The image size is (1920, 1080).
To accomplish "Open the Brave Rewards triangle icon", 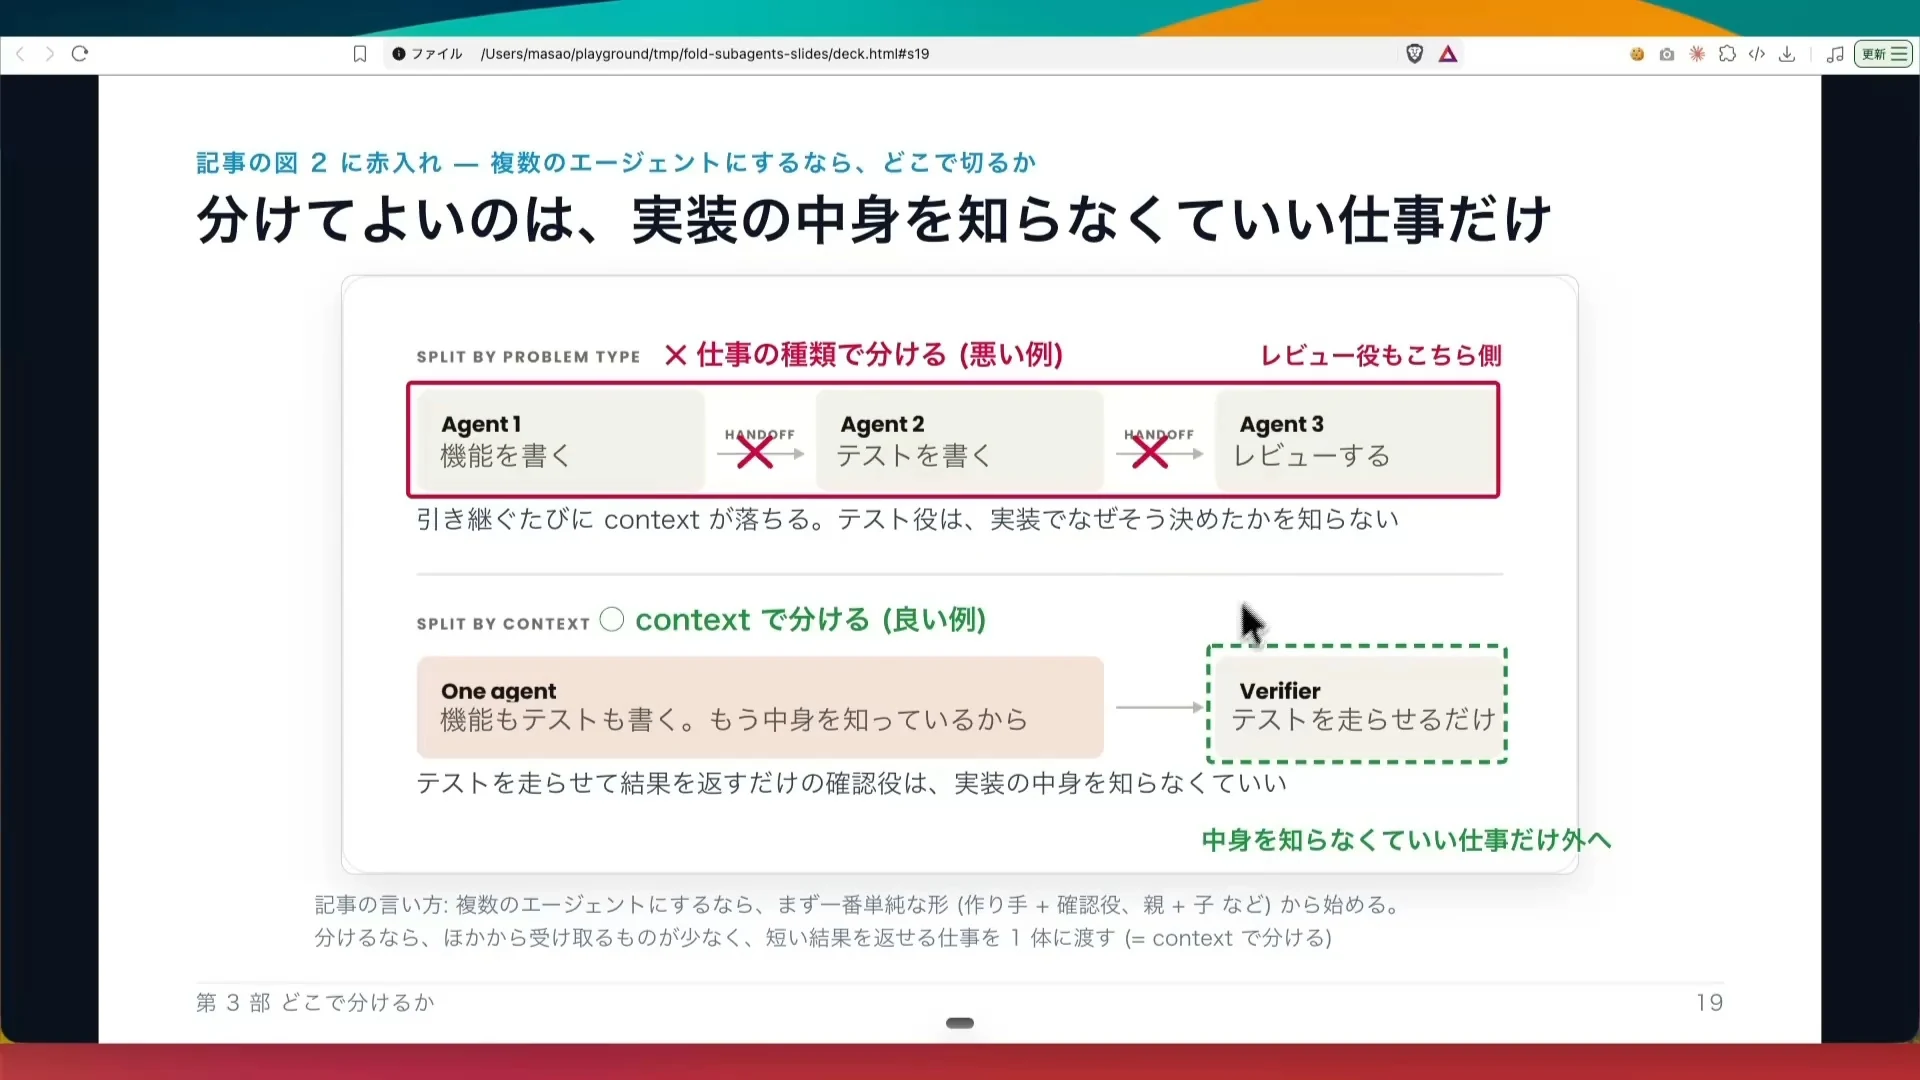I will pyautogui.click(x=1448, y=54).
